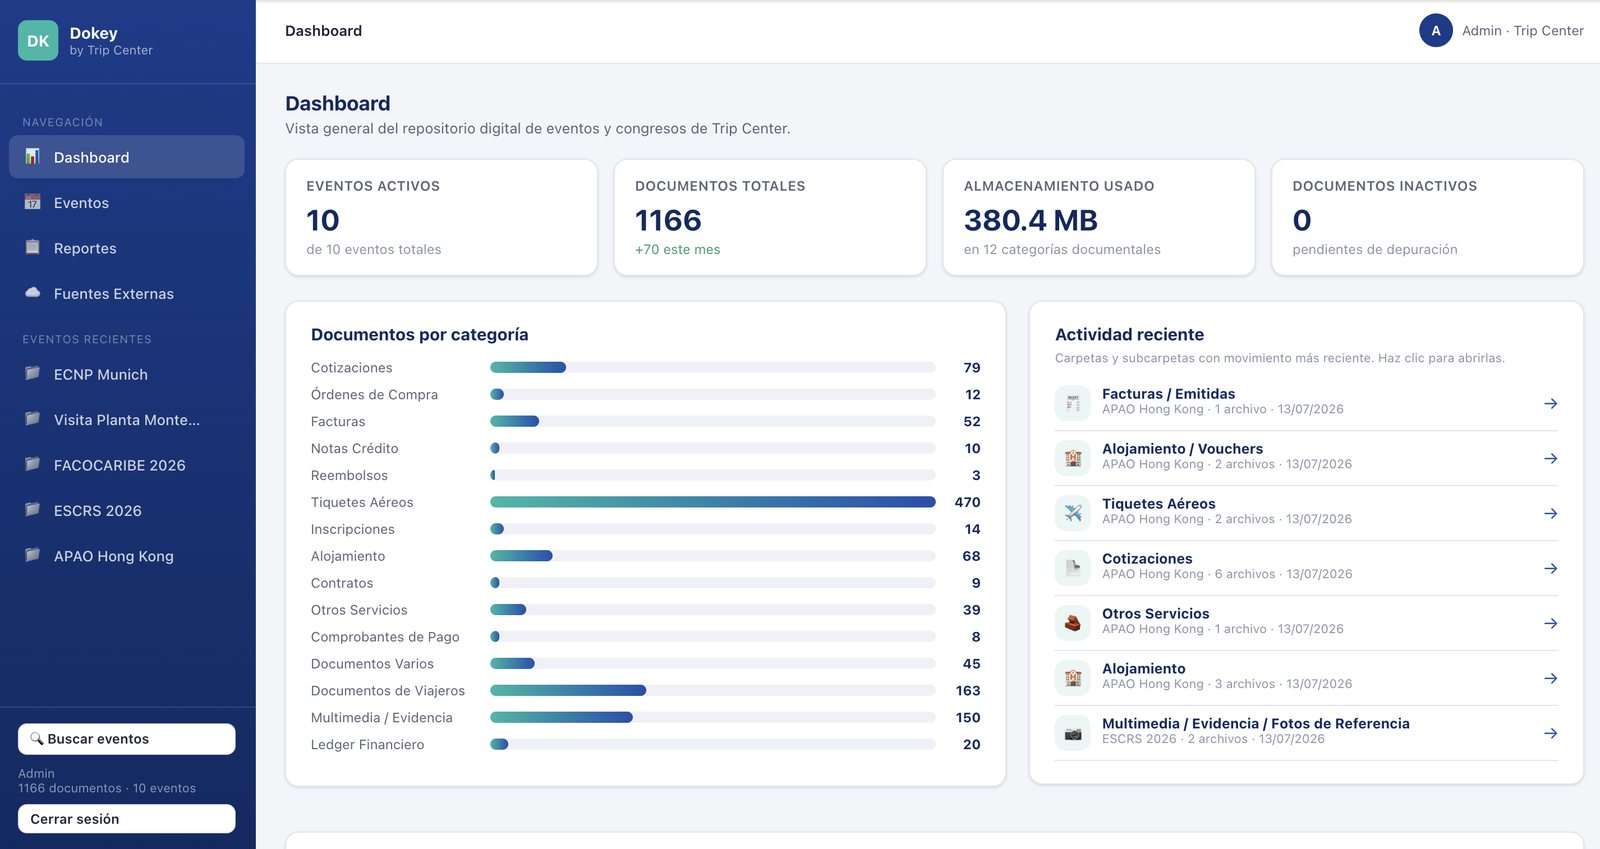
Task: Click the Admin avatar circle in header
Action: 1436,31
